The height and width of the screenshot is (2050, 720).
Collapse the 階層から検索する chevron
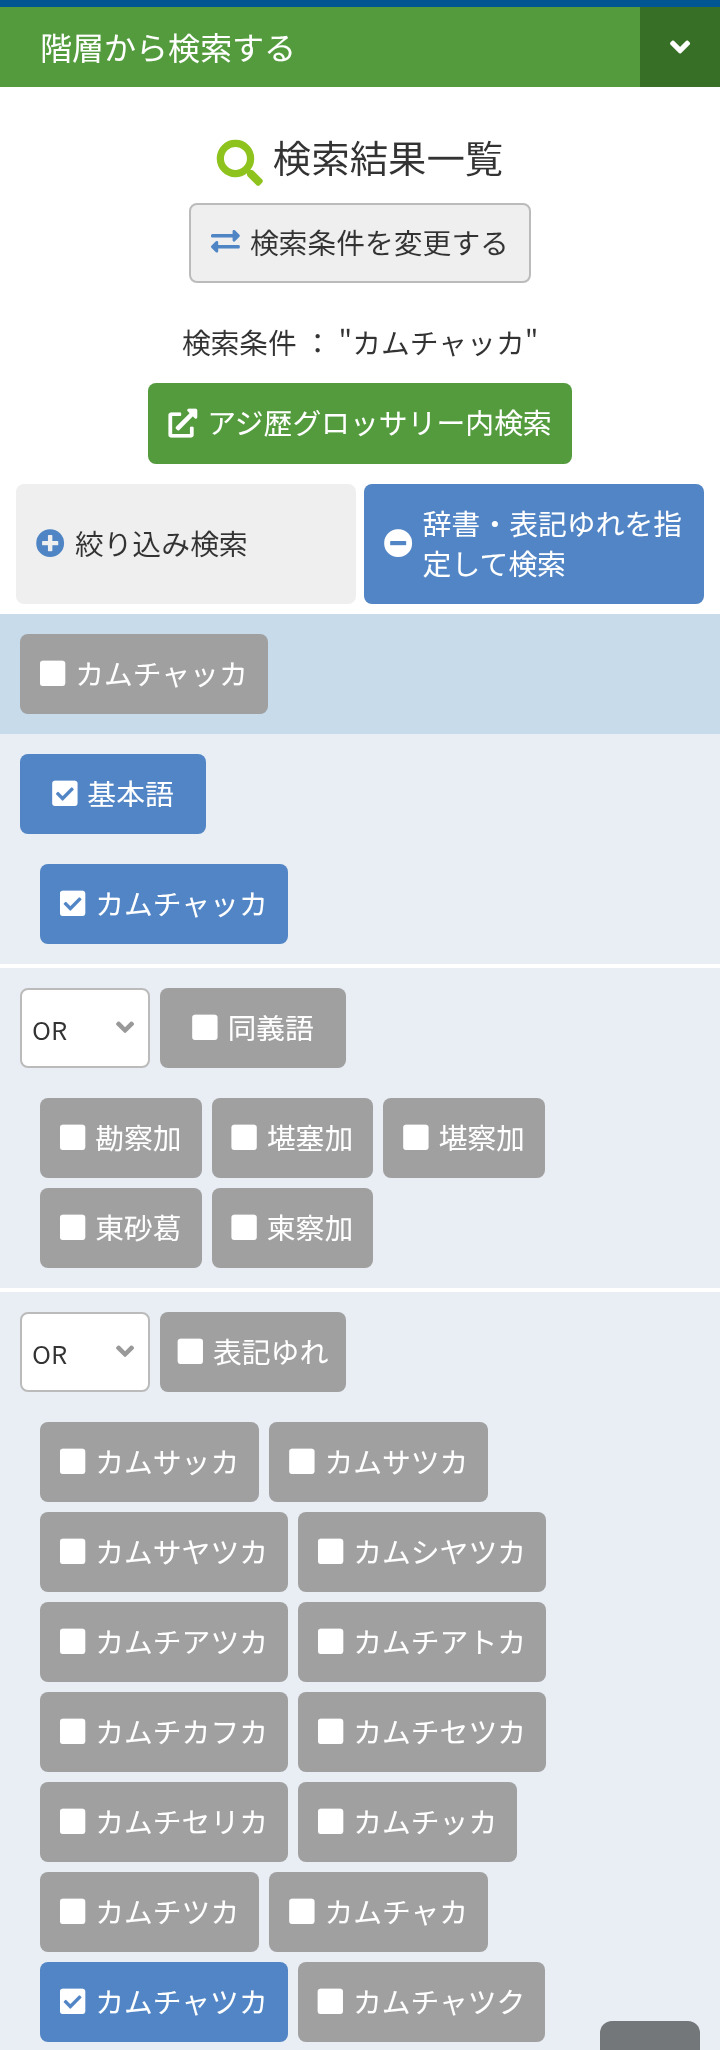(680, 47)
